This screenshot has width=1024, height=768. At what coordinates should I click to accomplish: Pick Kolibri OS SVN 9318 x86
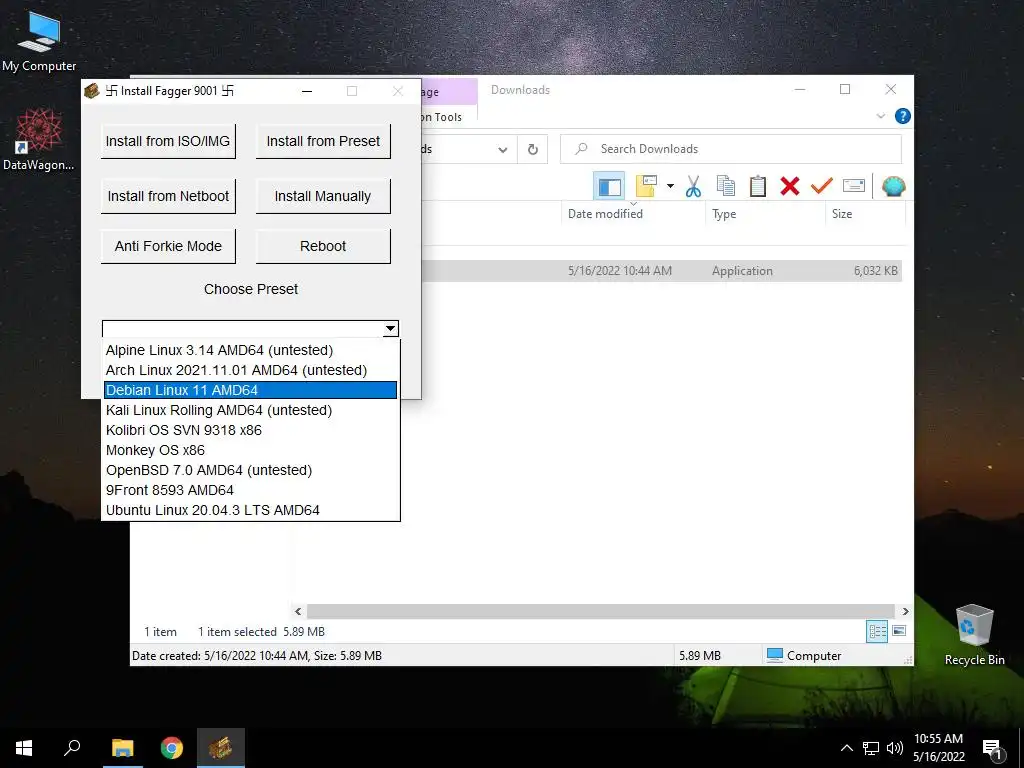click(251, 430)
